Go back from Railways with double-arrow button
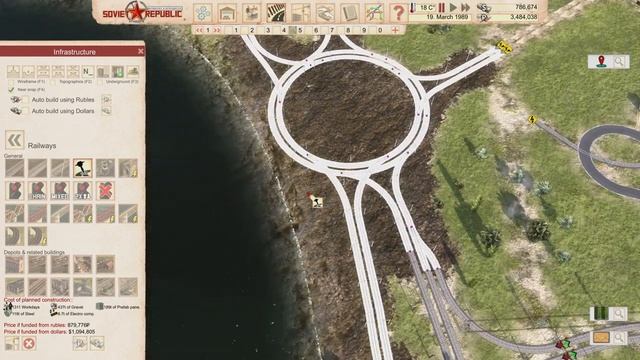This screenshot has height=360, width=640. (x=15, y=140)
